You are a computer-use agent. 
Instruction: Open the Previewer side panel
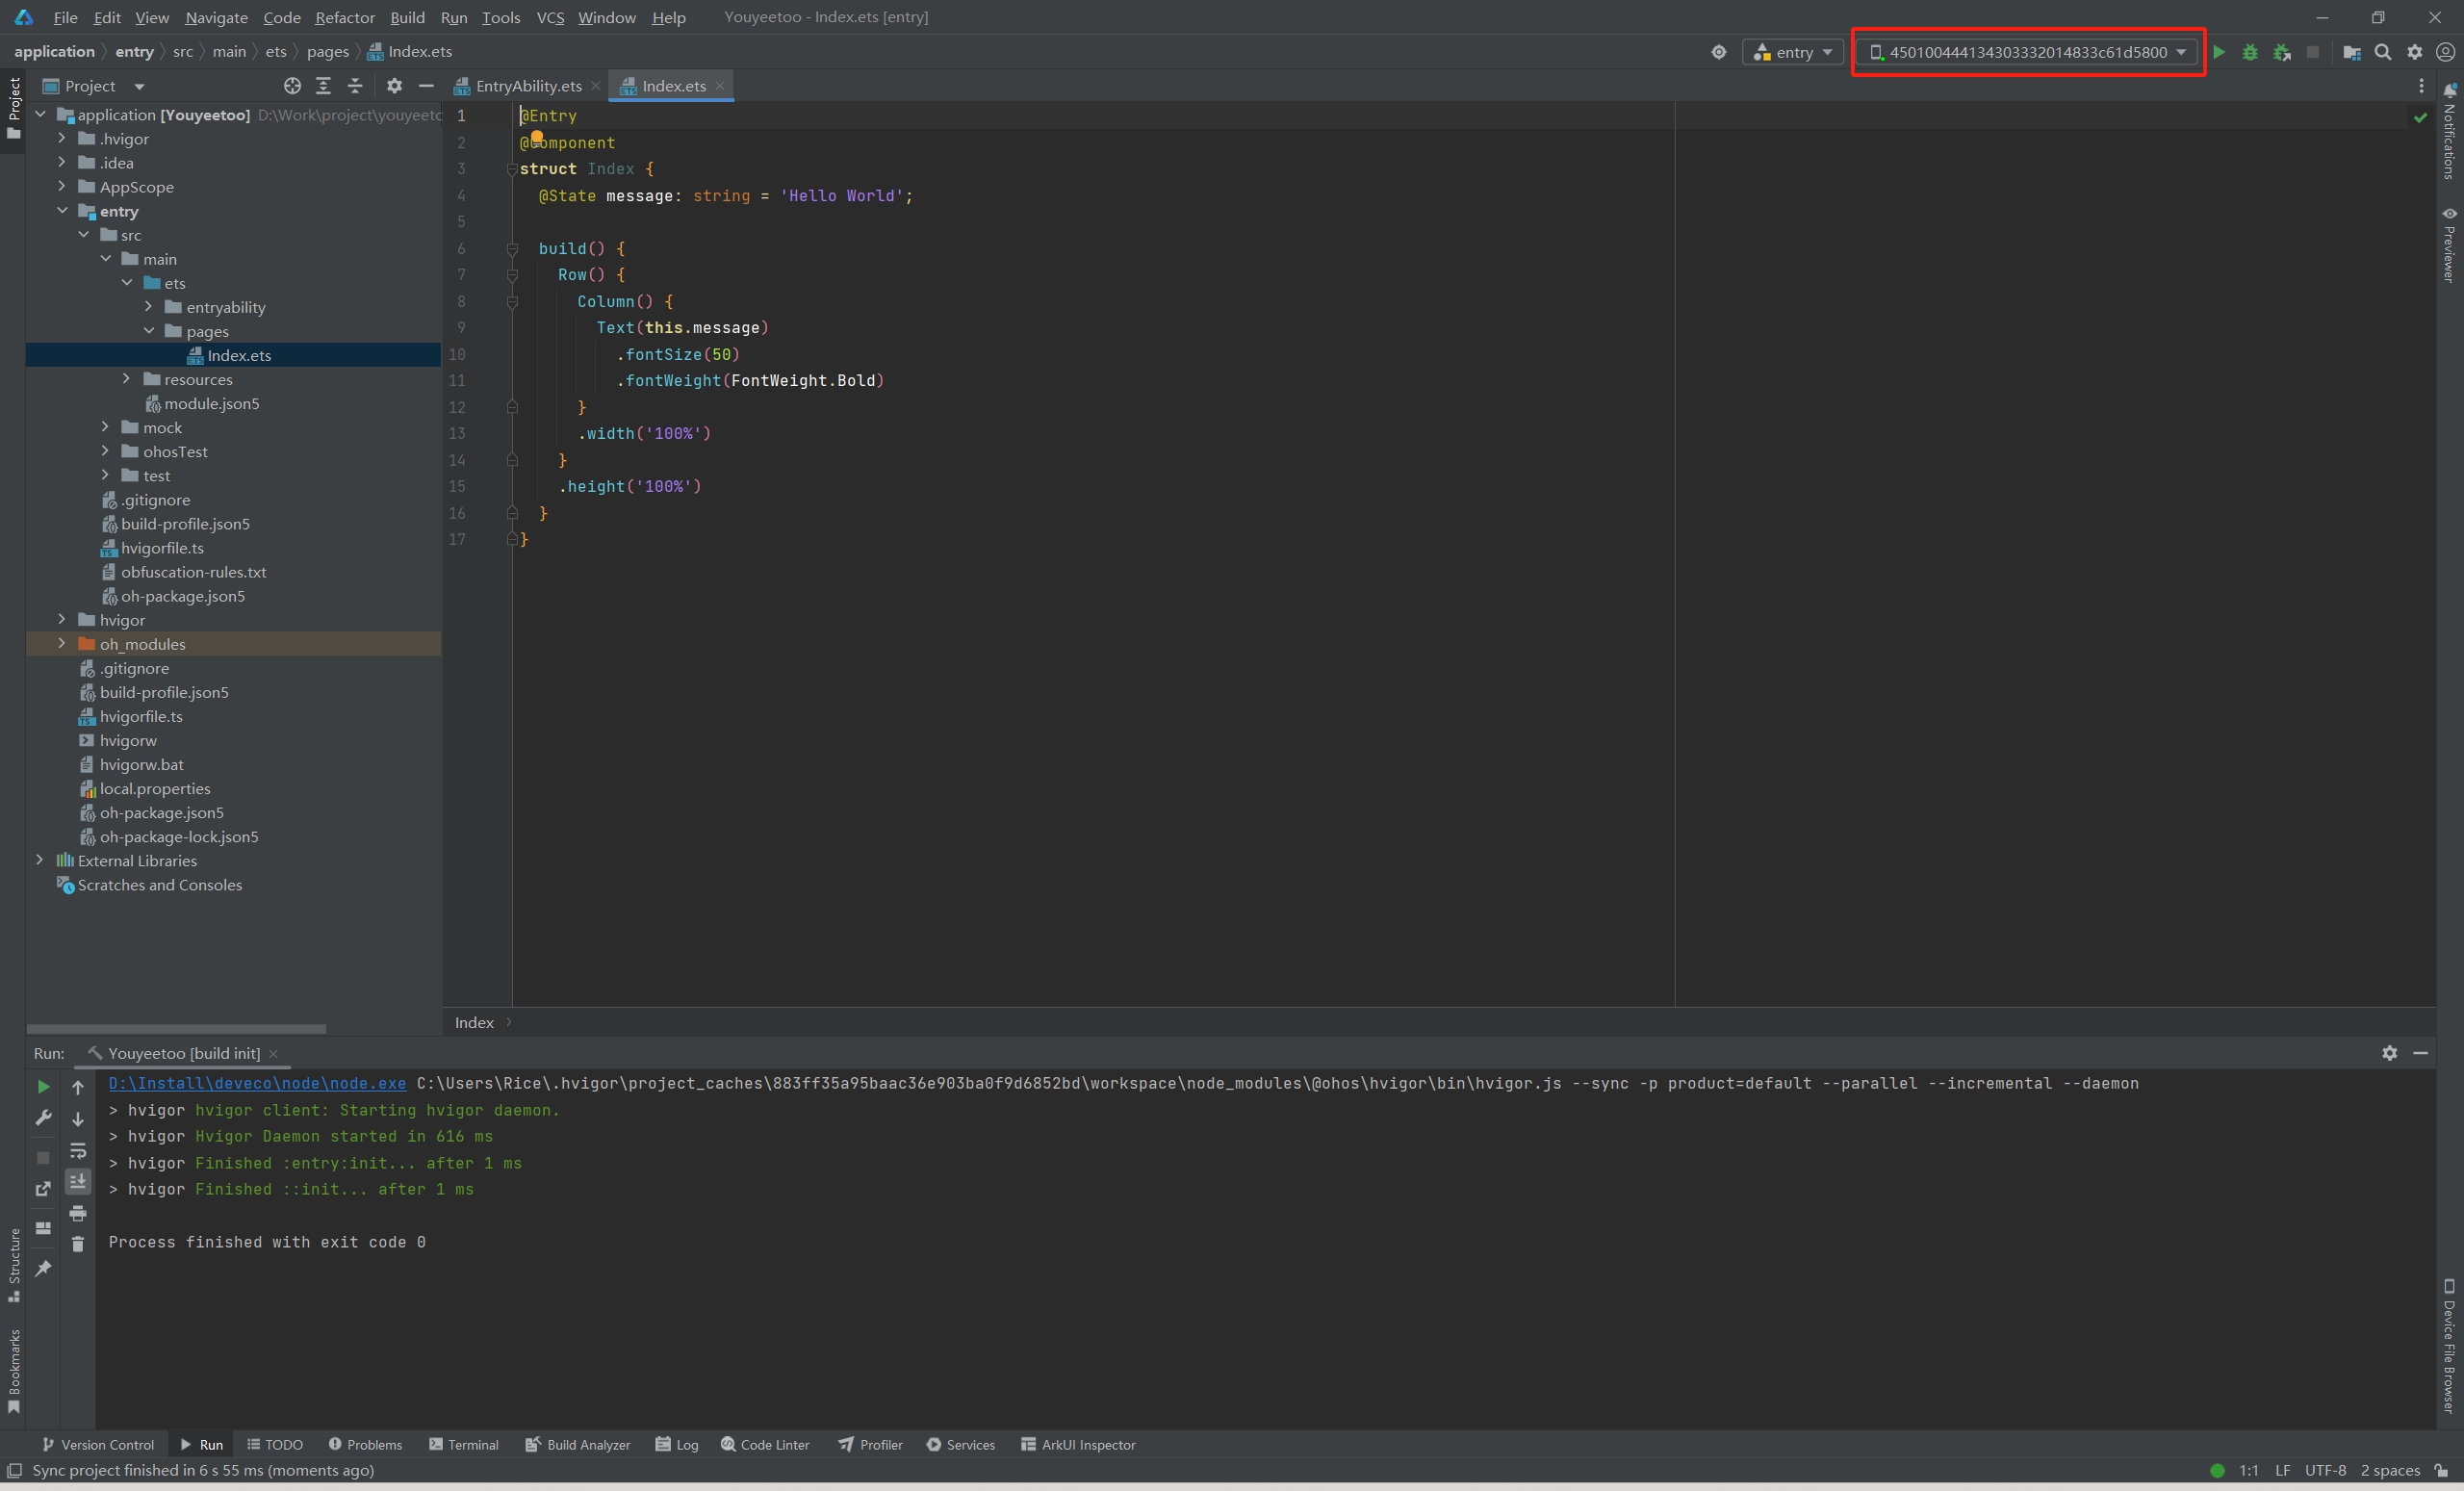2449,244
